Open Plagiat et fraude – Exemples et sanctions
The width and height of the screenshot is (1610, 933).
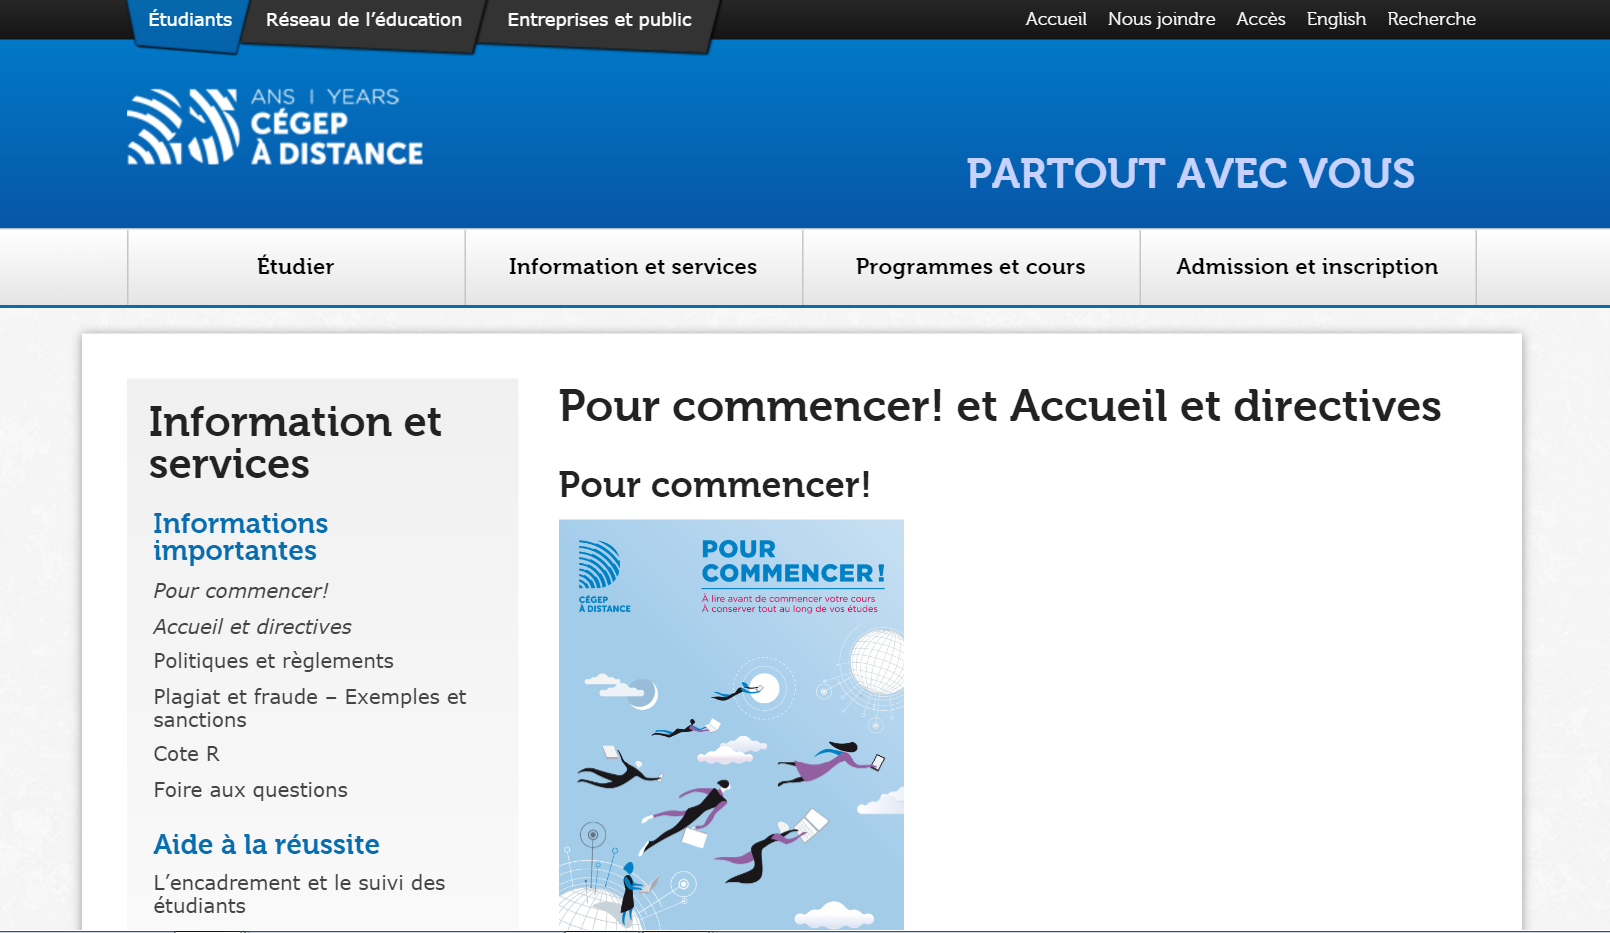pos(310,708)
